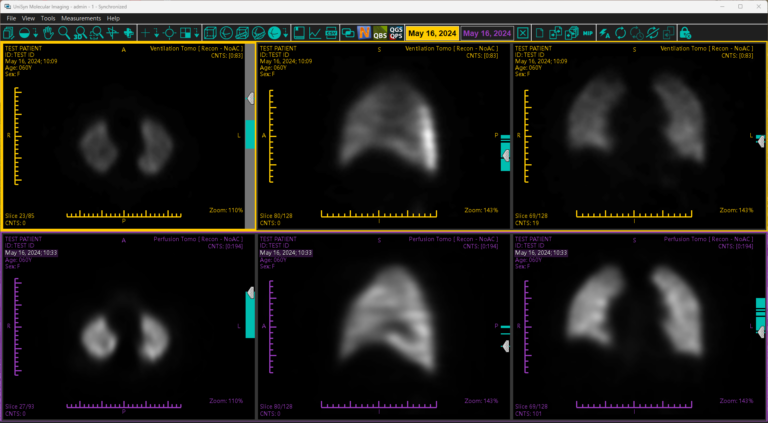Open the File menu
Image resolution: width=768 pixels, height=423 pixels.
11,18
